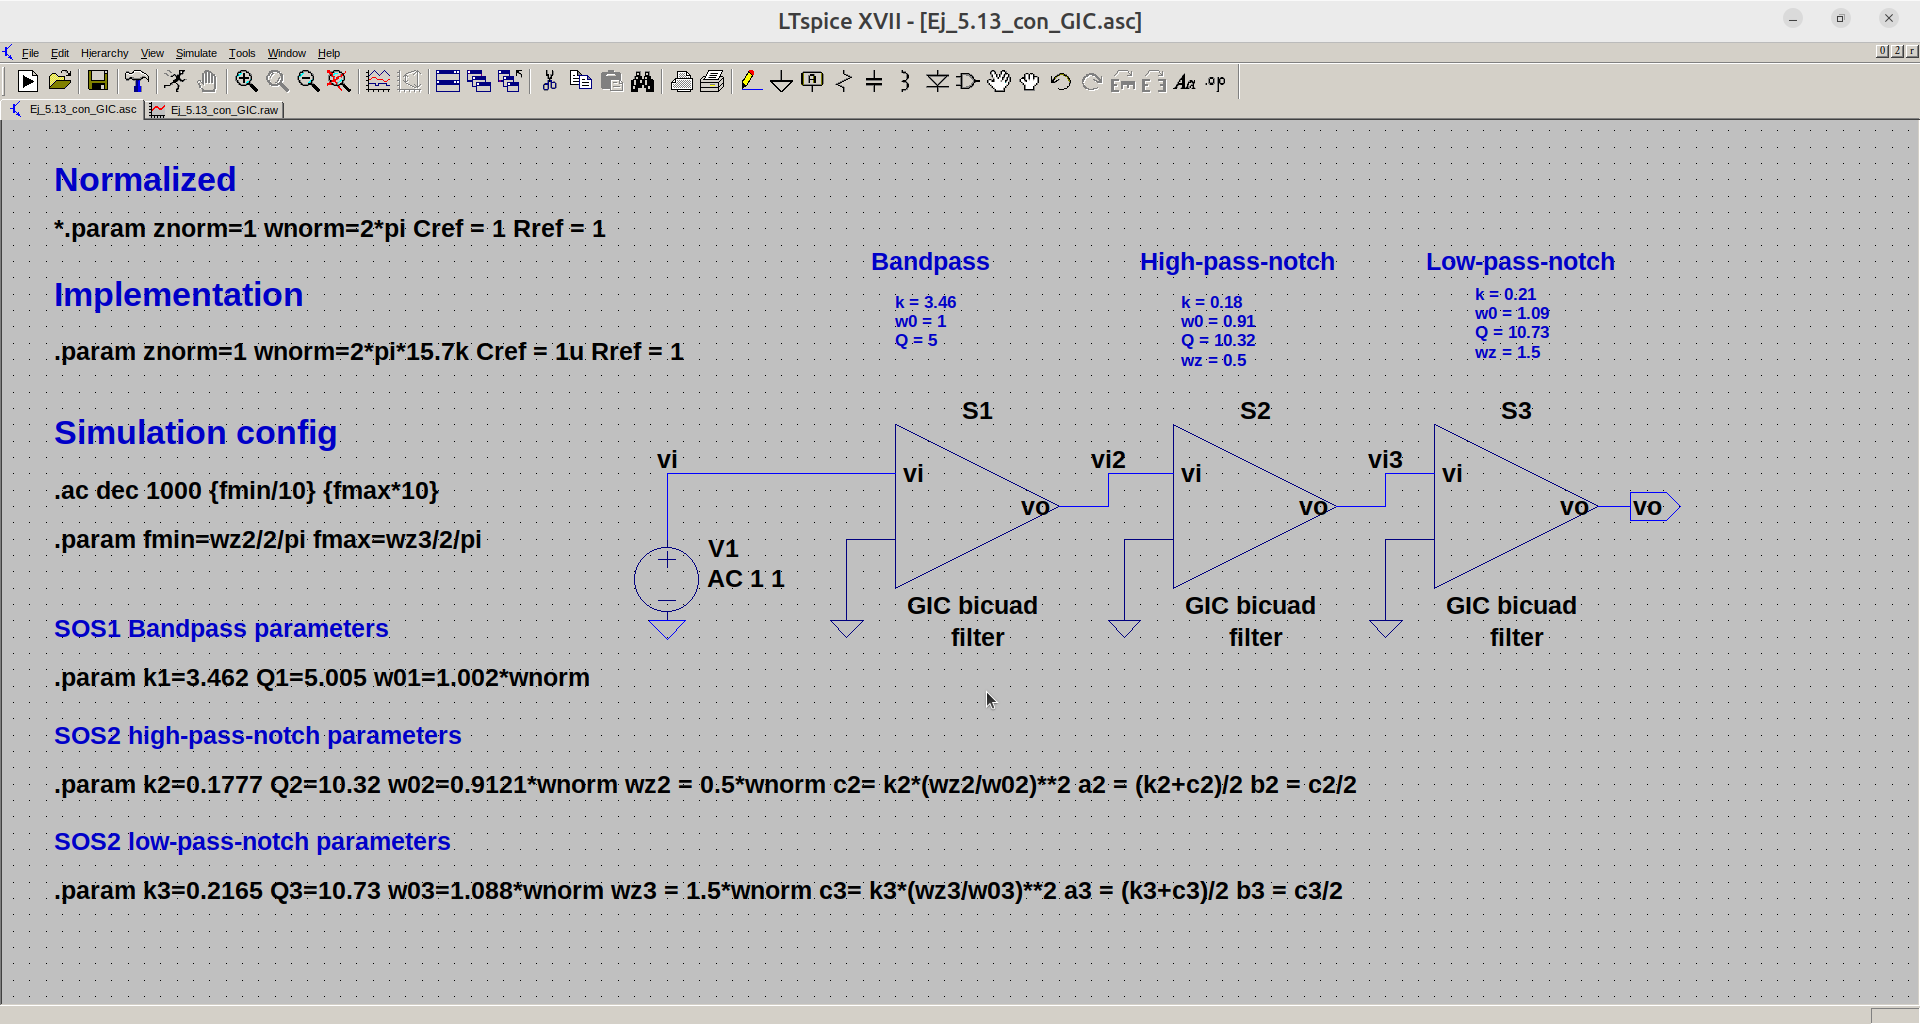Image resolution: width=1920 pixels, height=1024 pixels.
Task: Click the Copy tool icon
Action: pos(580,82)
